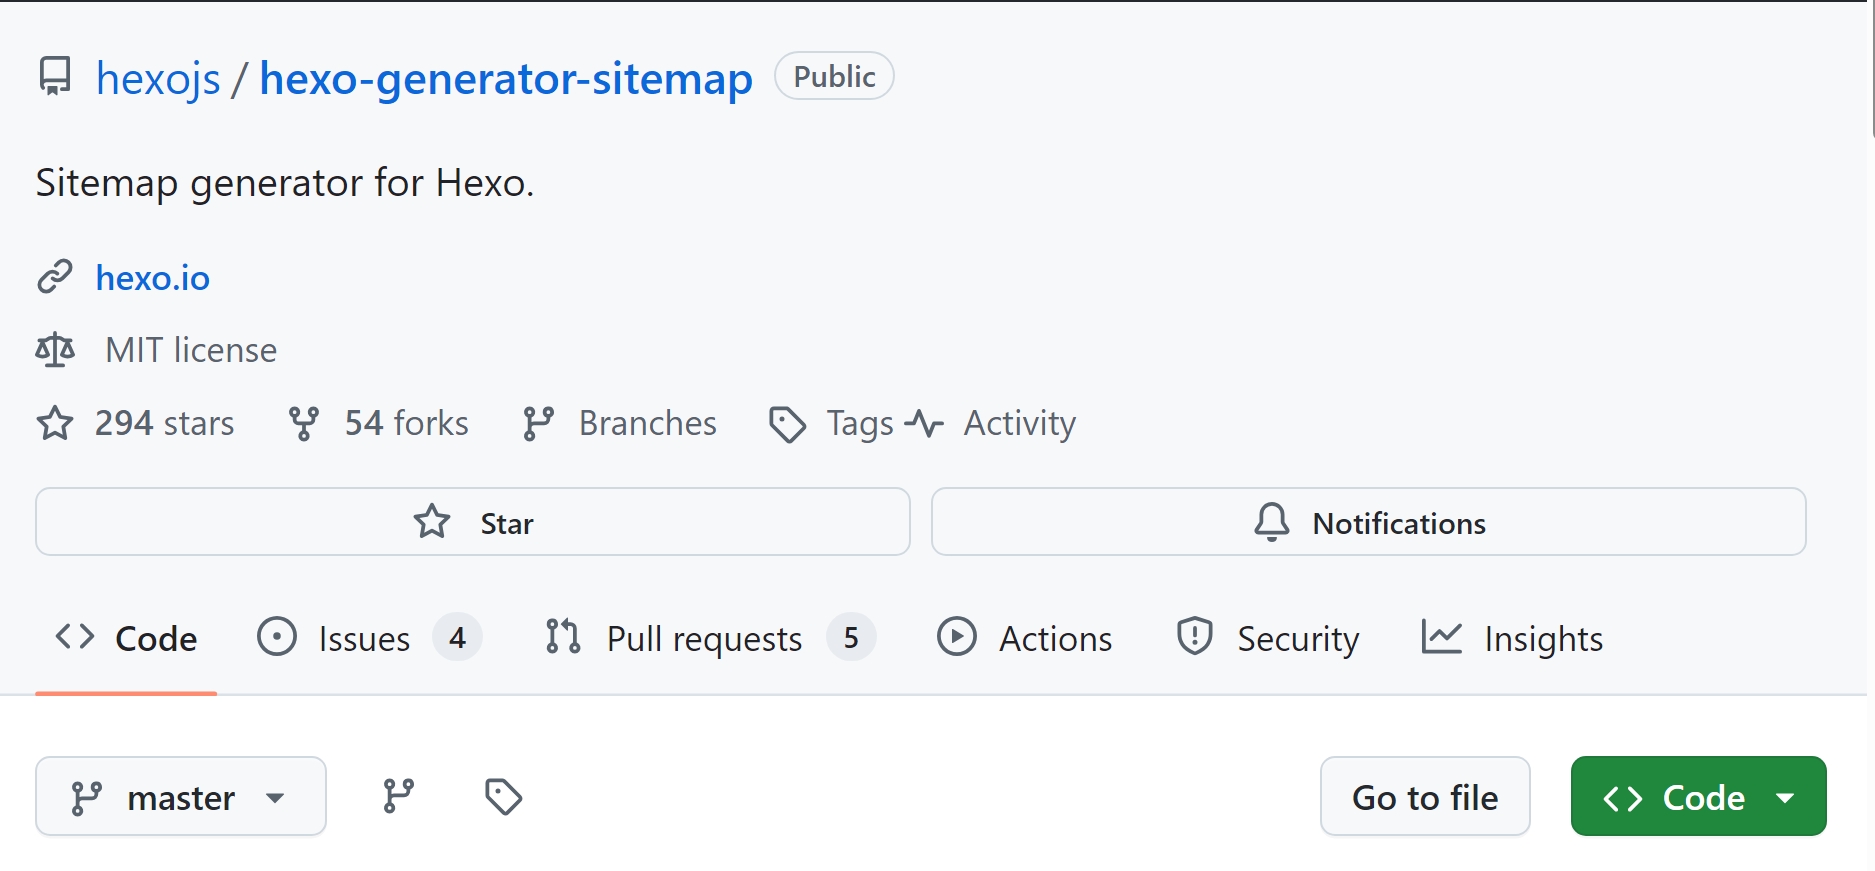Visit the hexo.io website link

tap(153, 278)
